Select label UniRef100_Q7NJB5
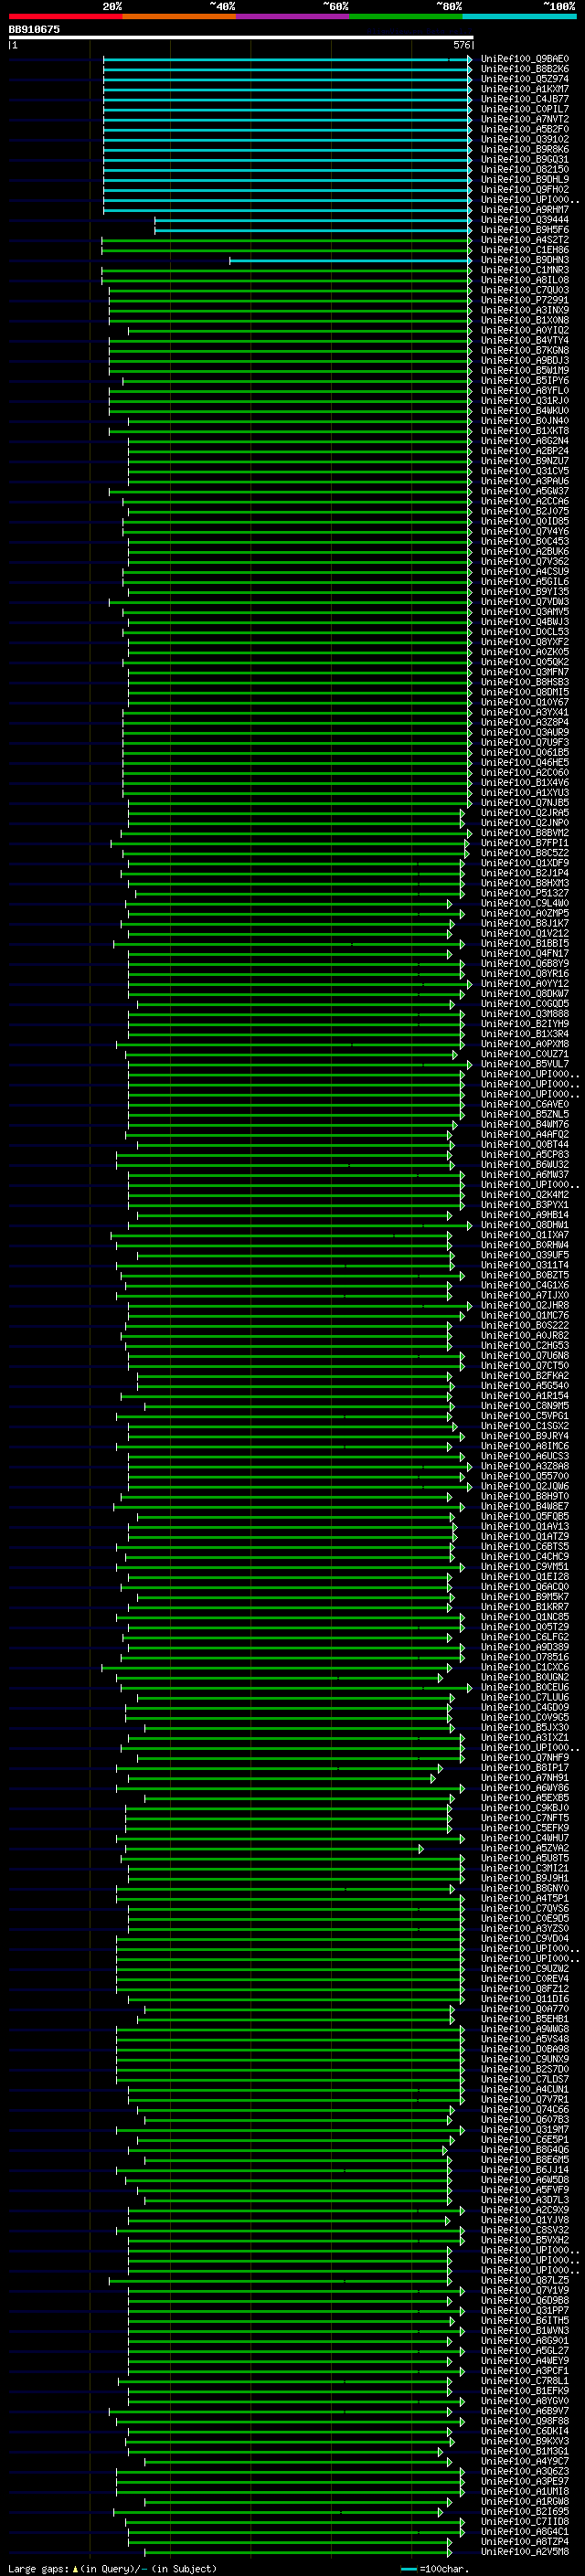Viewport: 585px width, 2576px height. coord(525,802)
